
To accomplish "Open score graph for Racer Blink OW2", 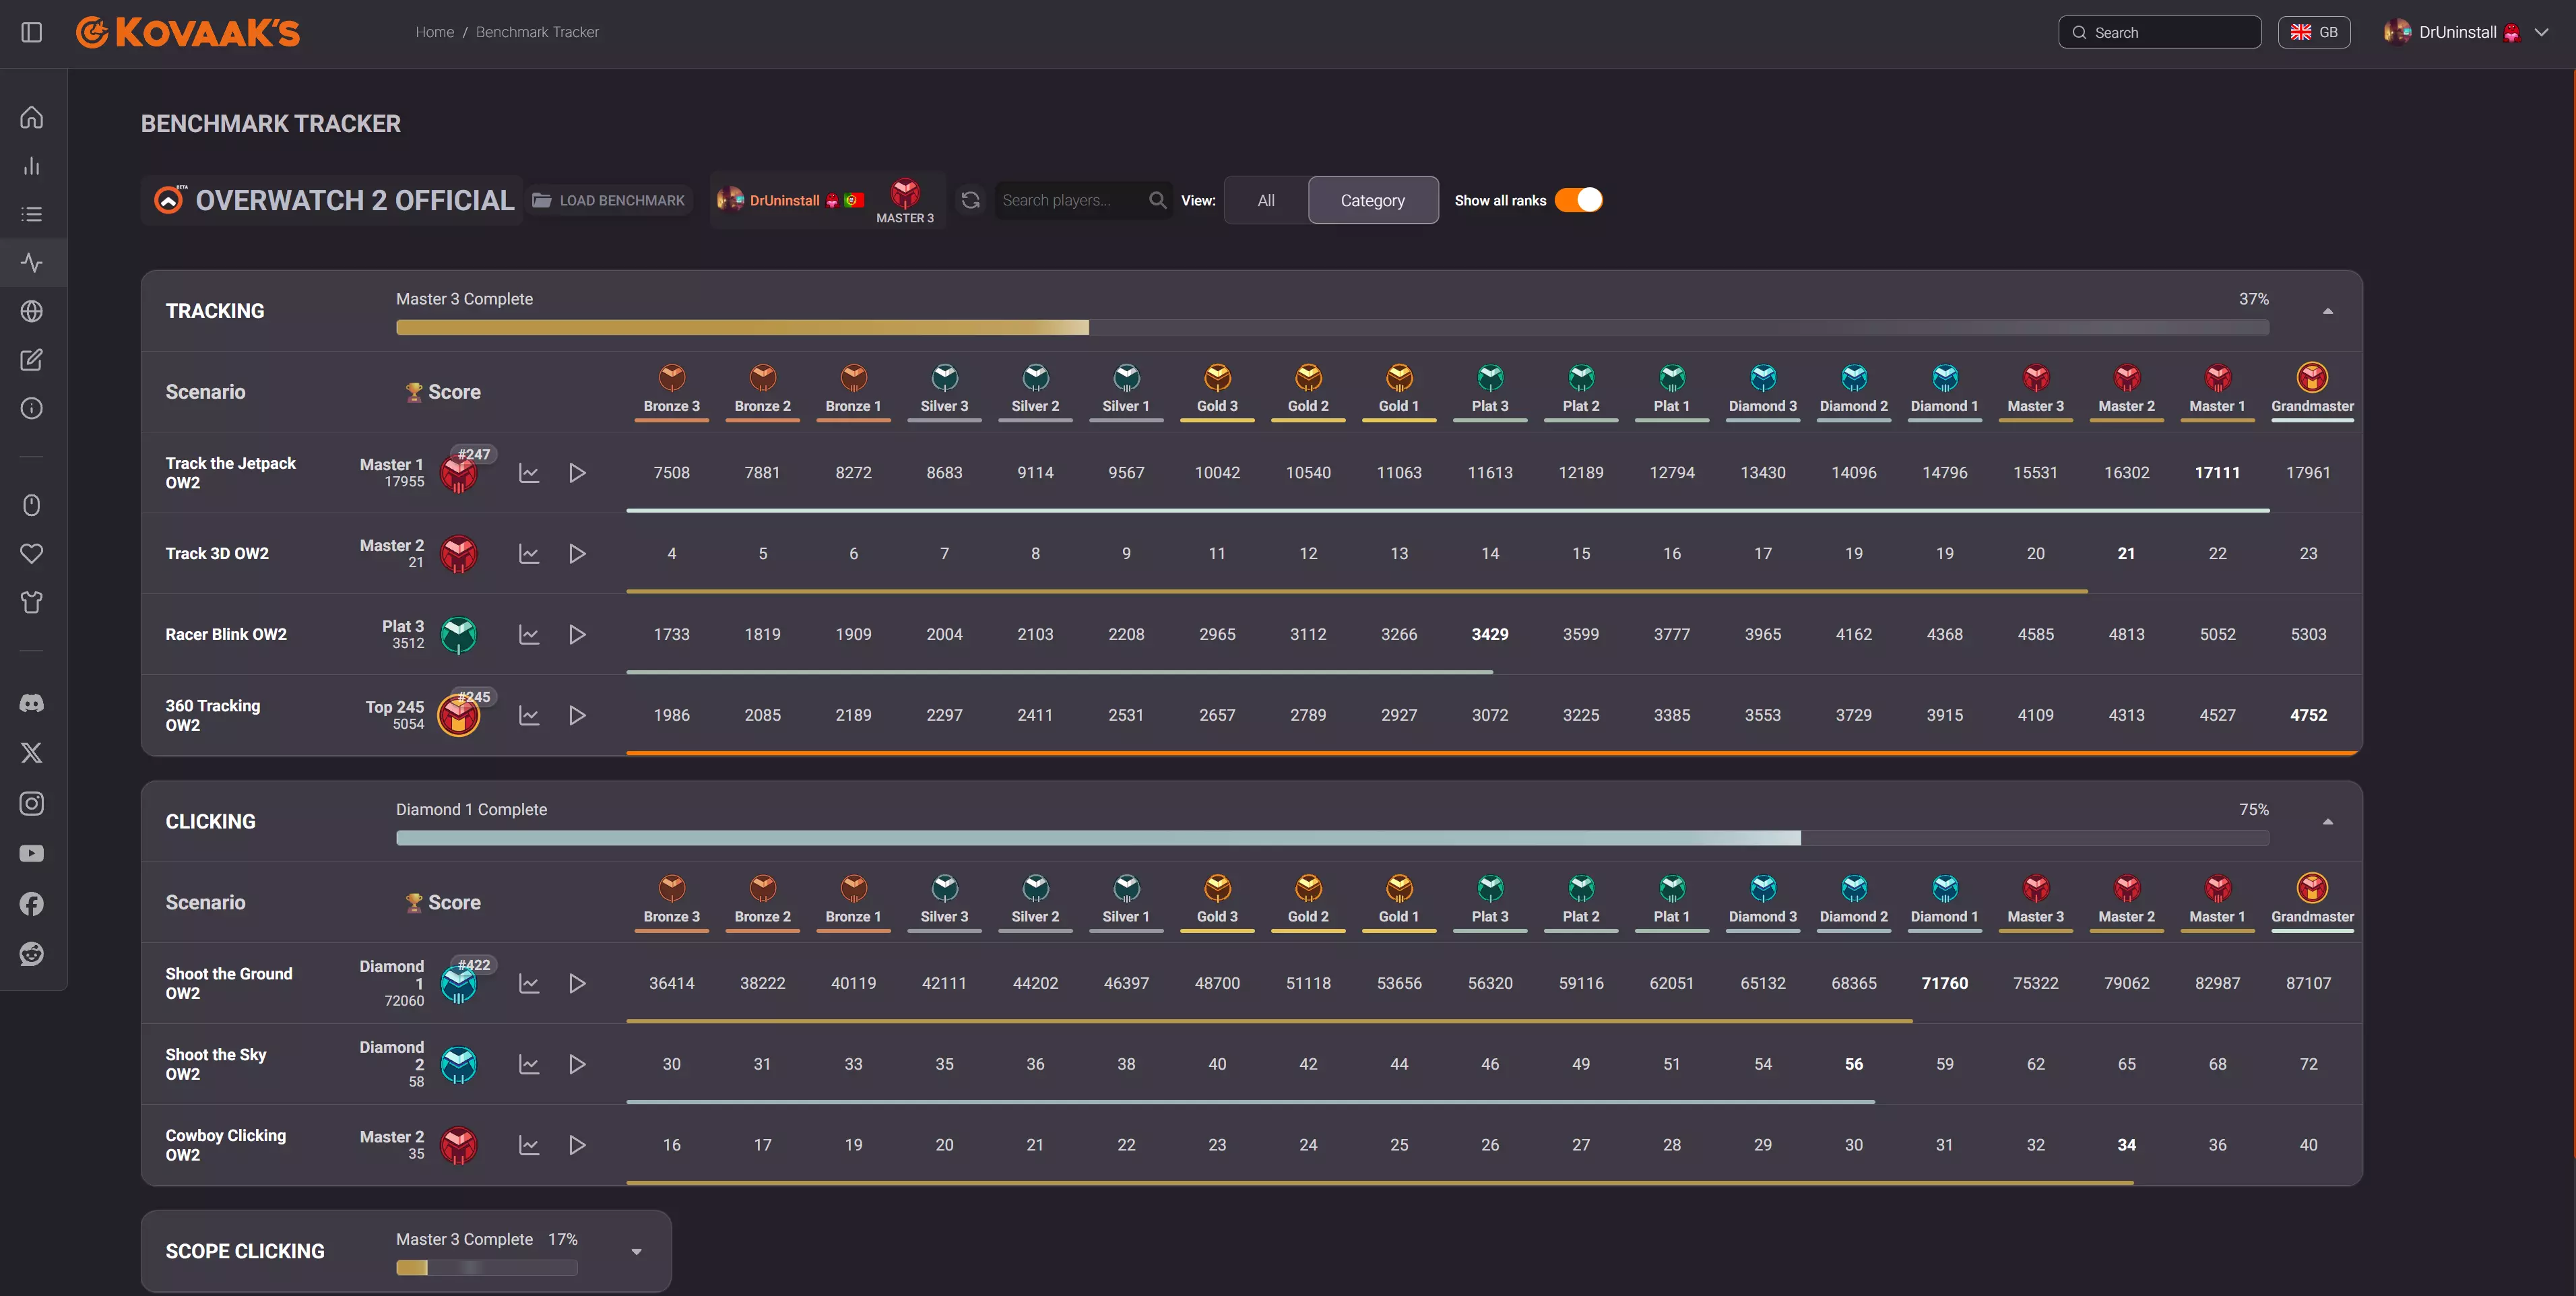I will (x=529, y=634).
